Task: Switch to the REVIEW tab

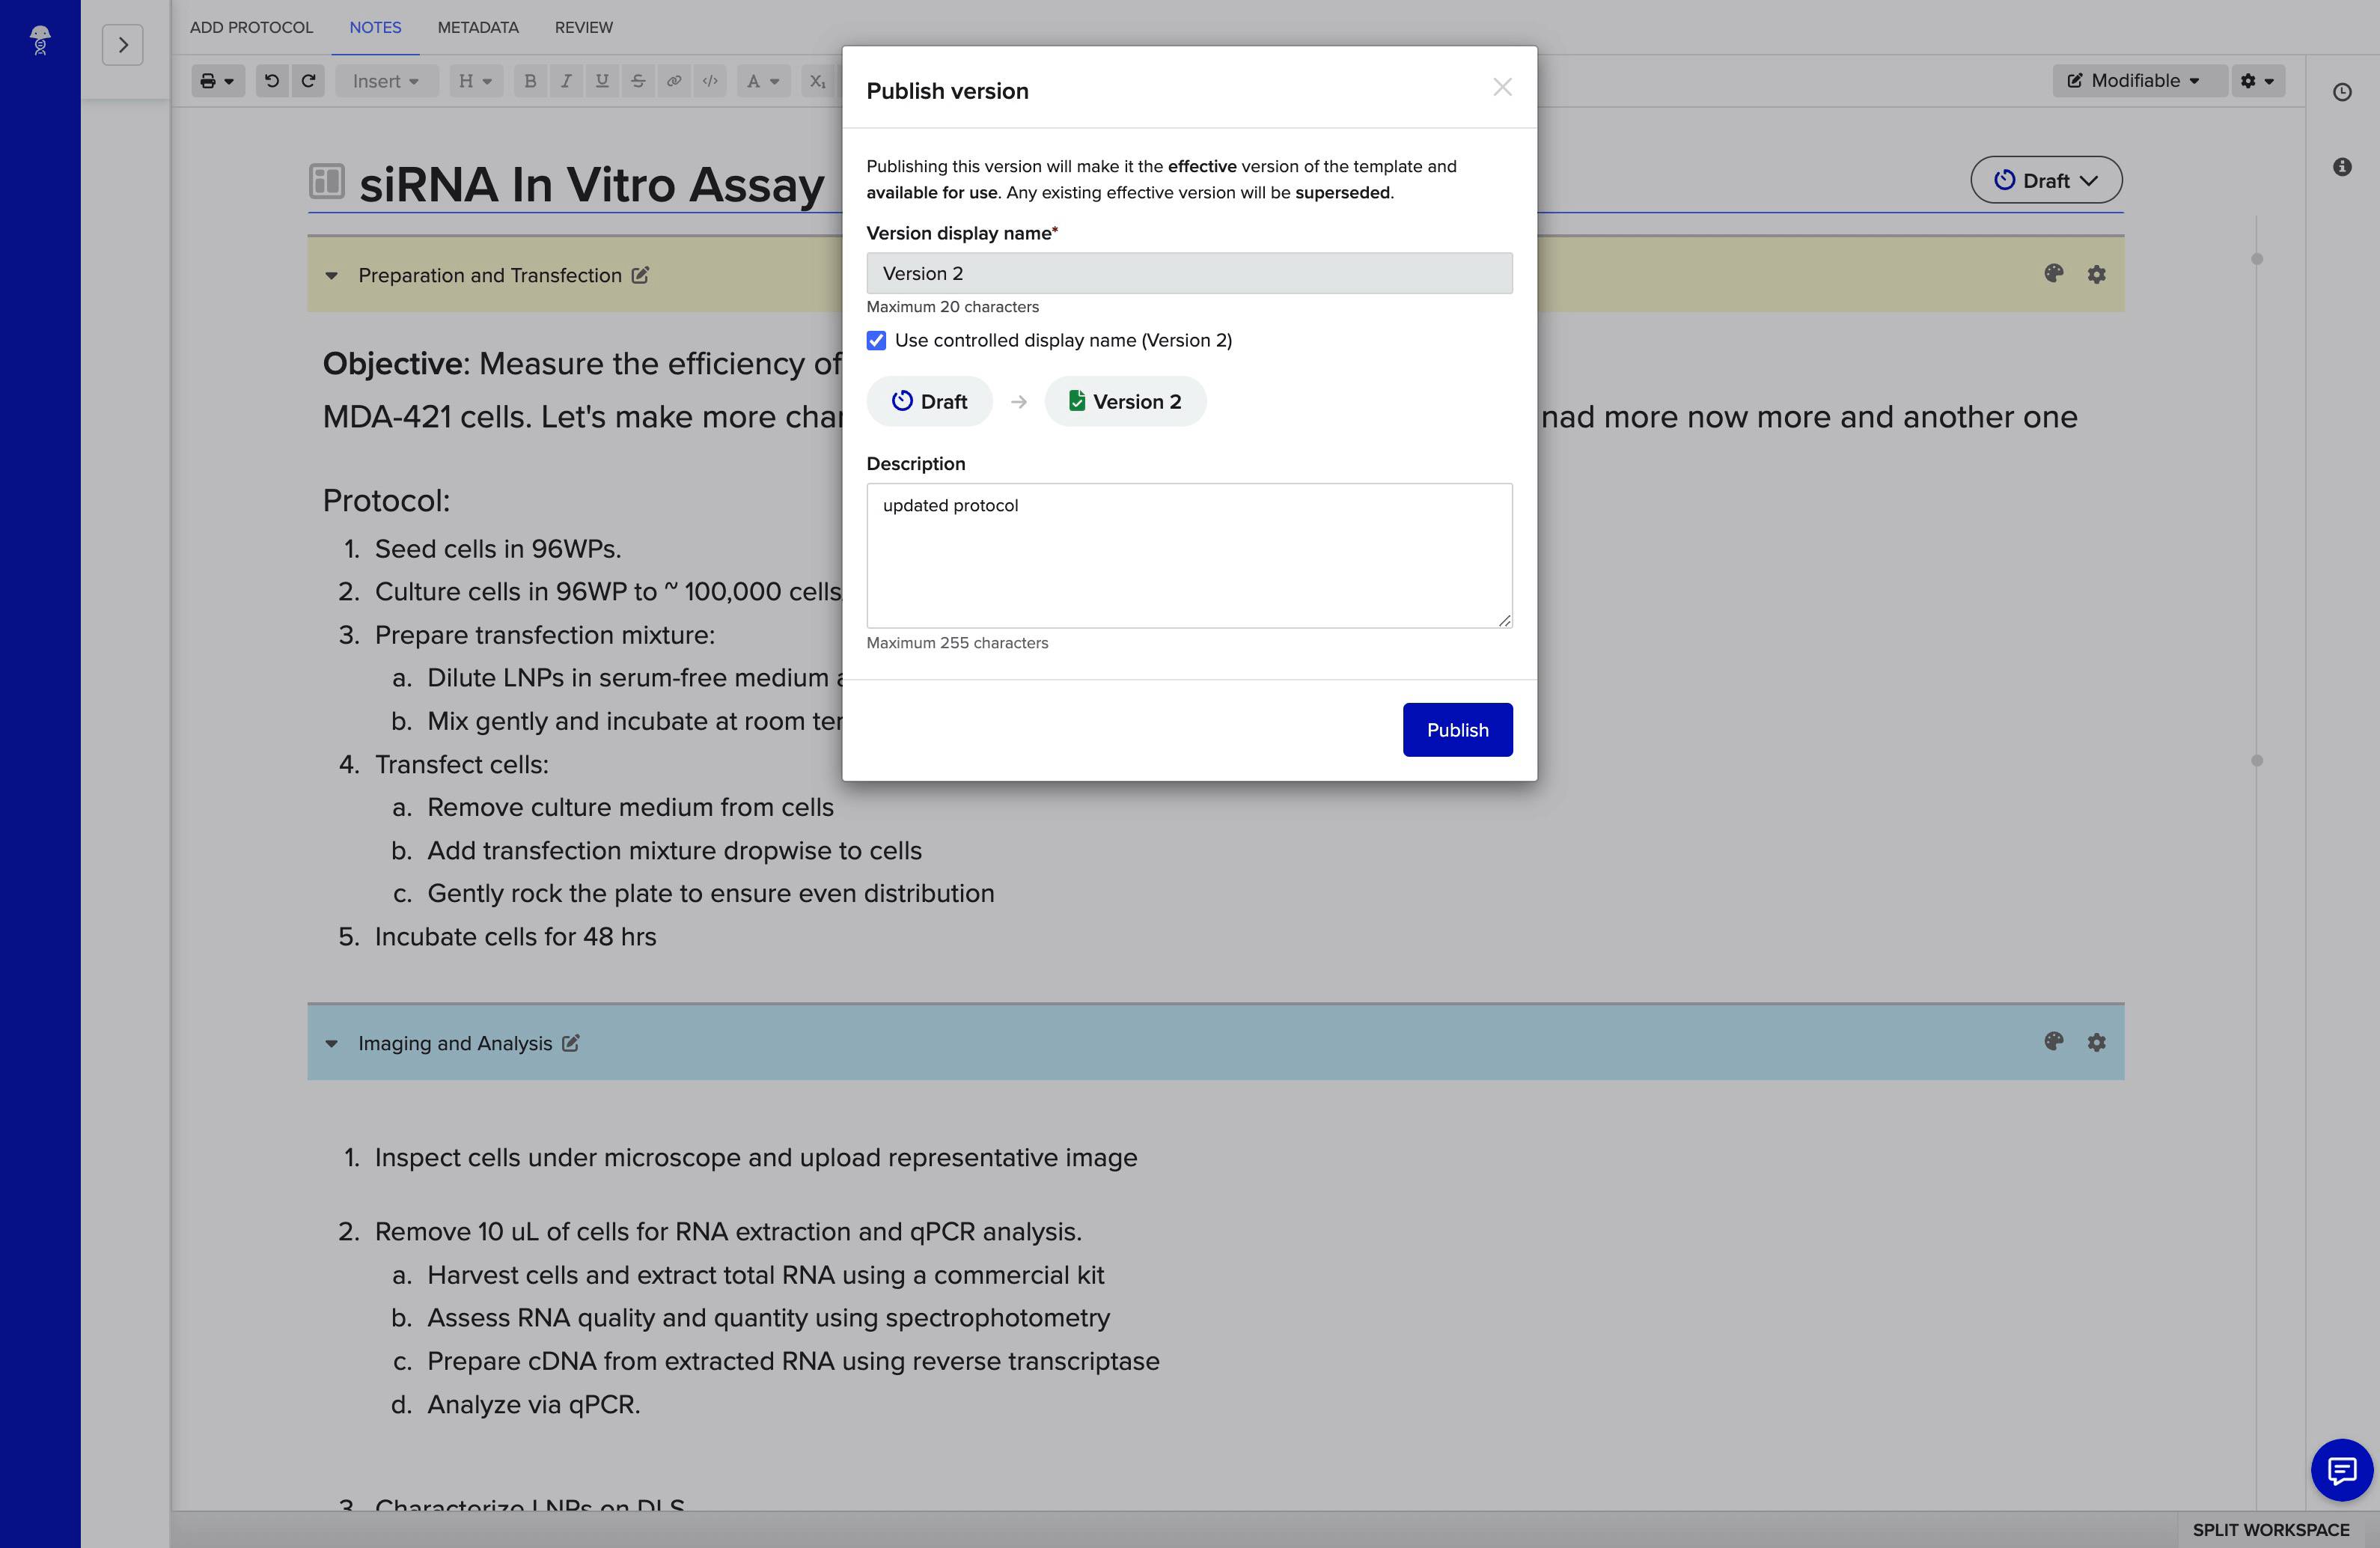Action: [583, 28]
